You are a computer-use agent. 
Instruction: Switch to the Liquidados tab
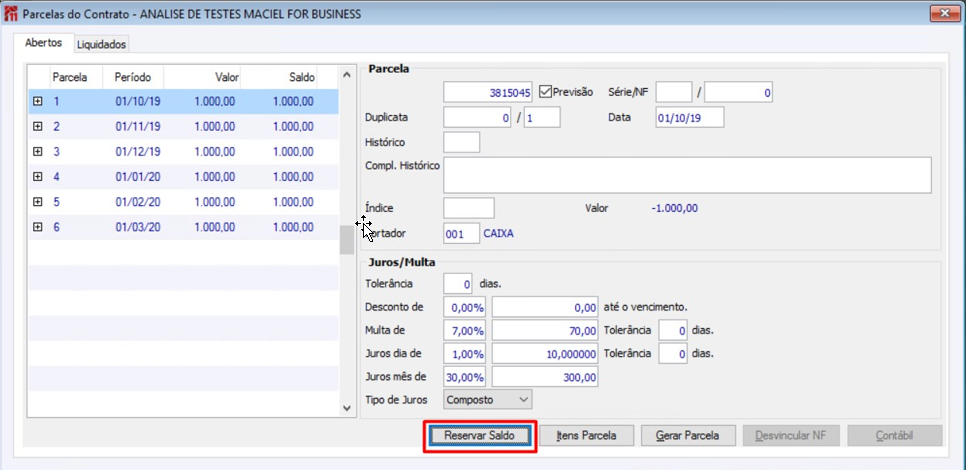pyautogui.click(x=102, y=44)
